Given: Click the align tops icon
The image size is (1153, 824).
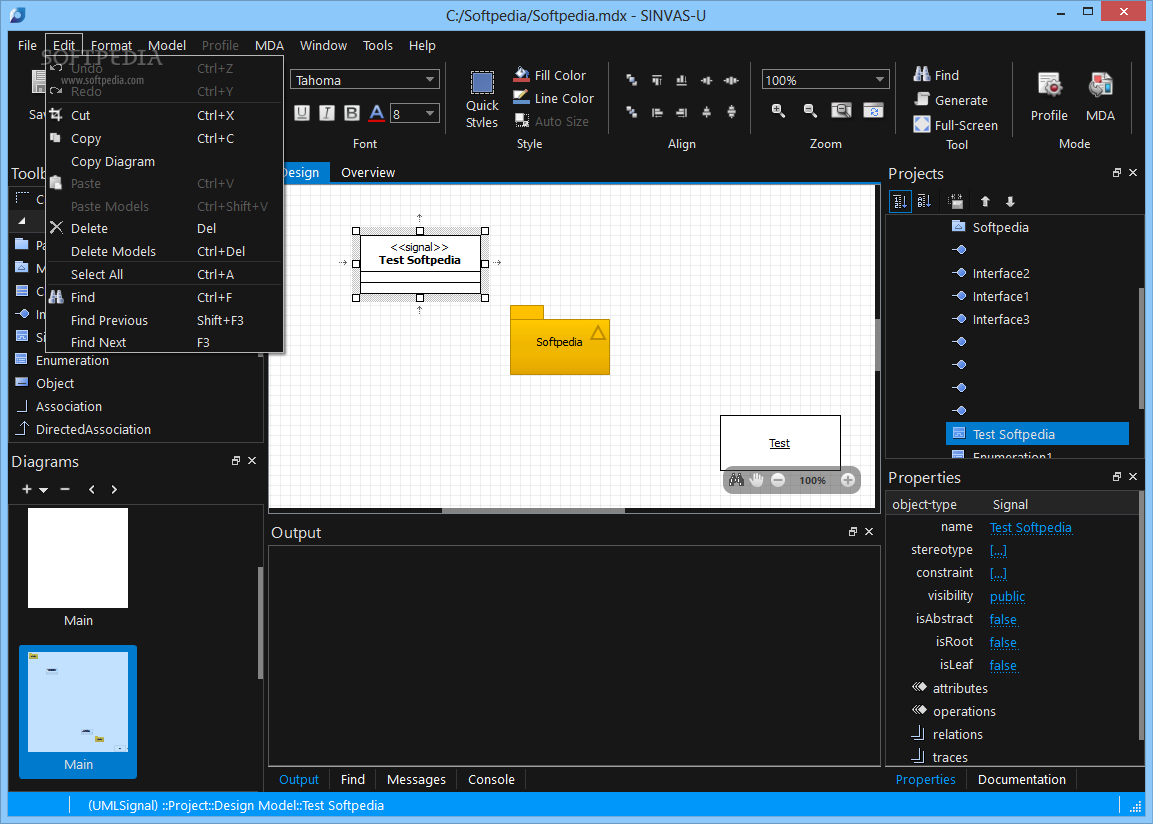Looking at the screenshot, I should (657, 80).
